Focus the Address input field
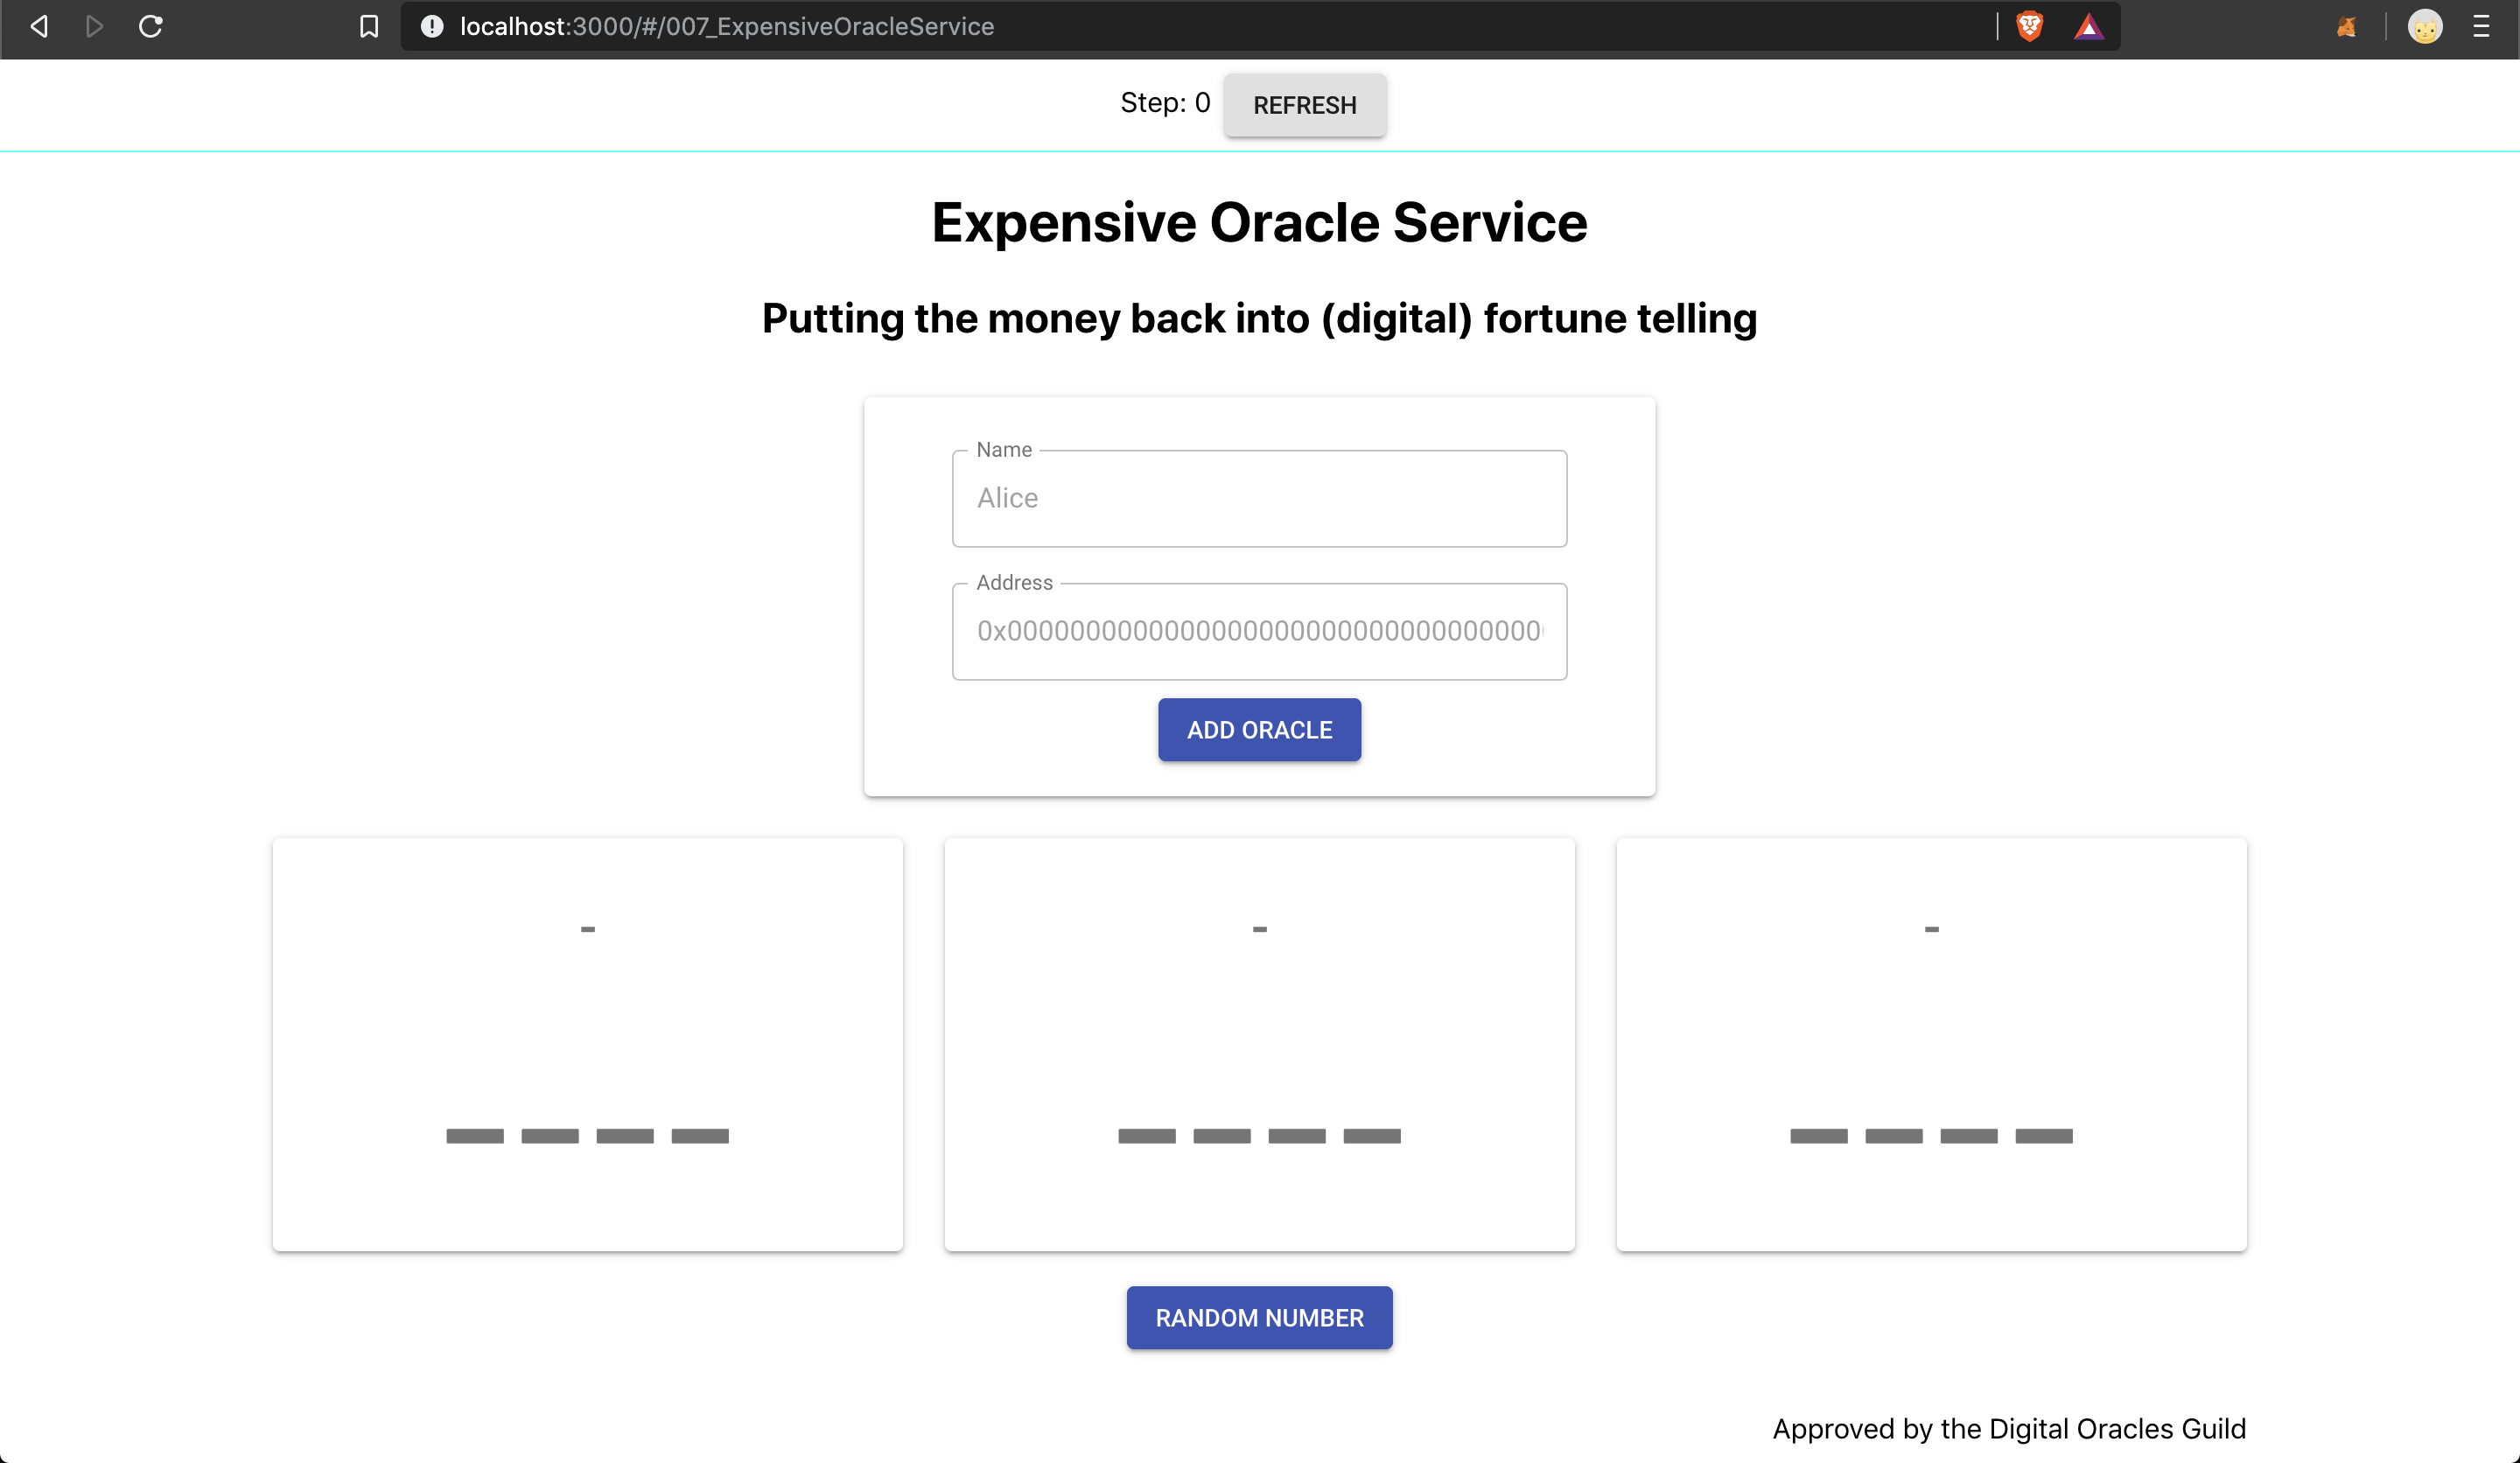 point(1259,631)
